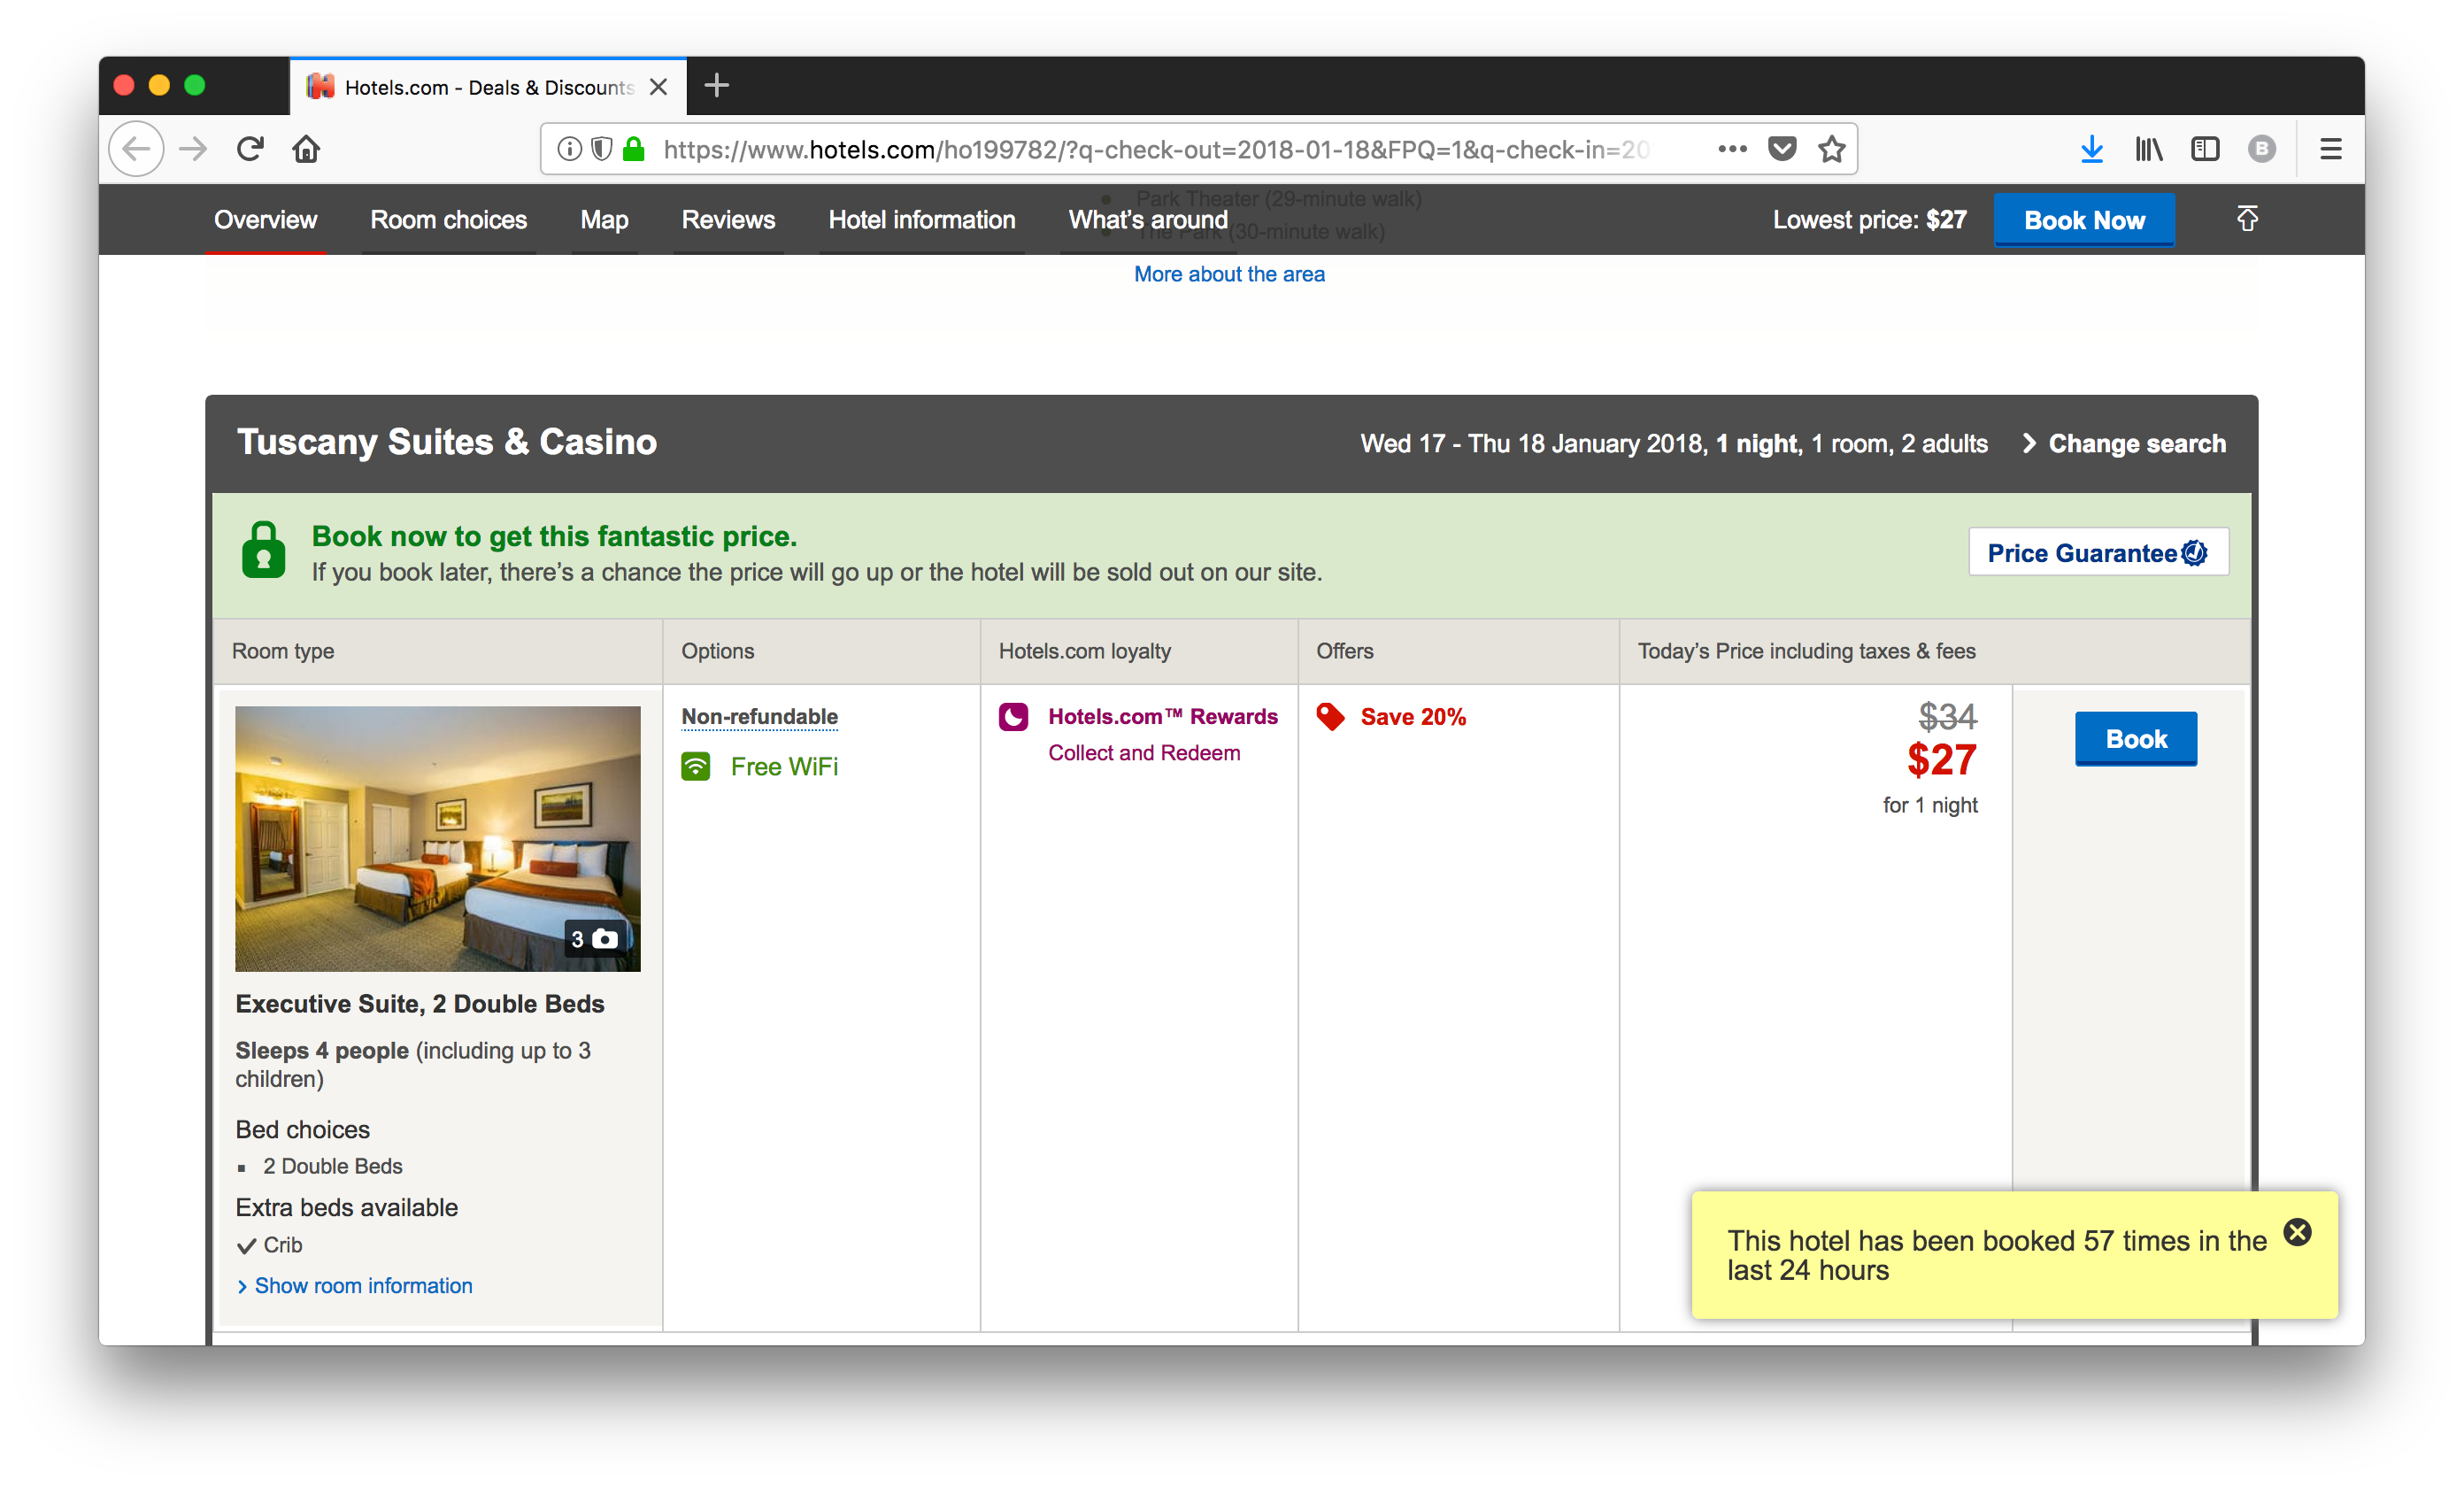This screenshot has height=1487, width=2464.
Task: Click the Crib extra bed item
Action: pos(270,1245)
